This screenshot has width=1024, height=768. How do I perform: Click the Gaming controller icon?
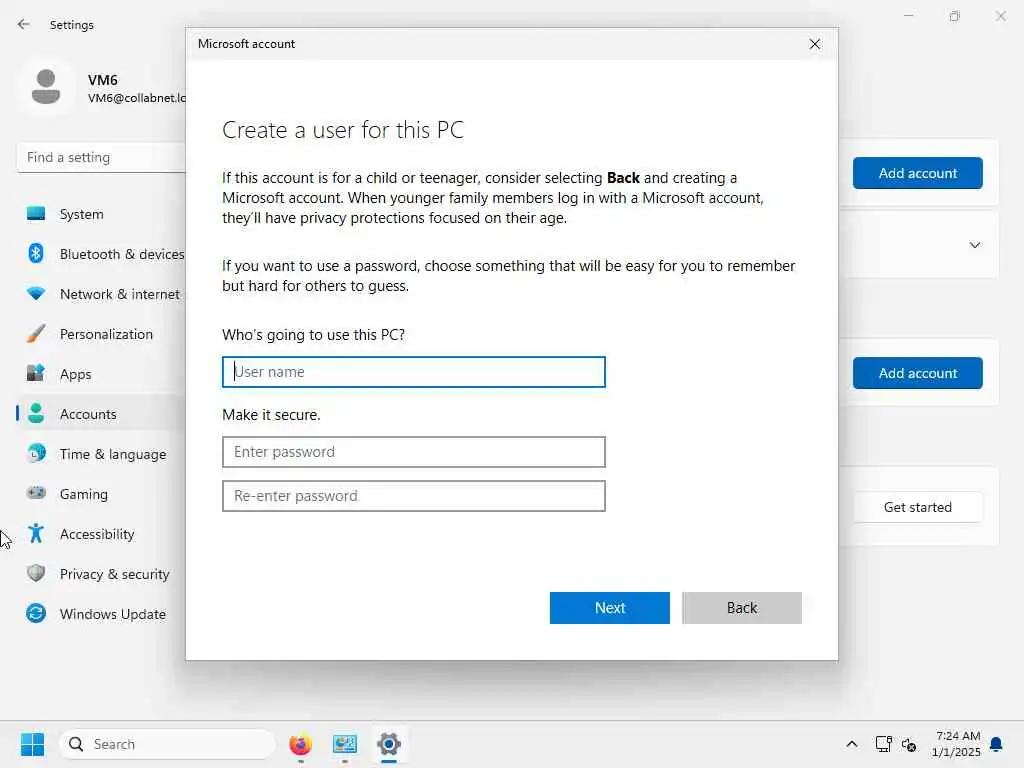click(36, 493)
